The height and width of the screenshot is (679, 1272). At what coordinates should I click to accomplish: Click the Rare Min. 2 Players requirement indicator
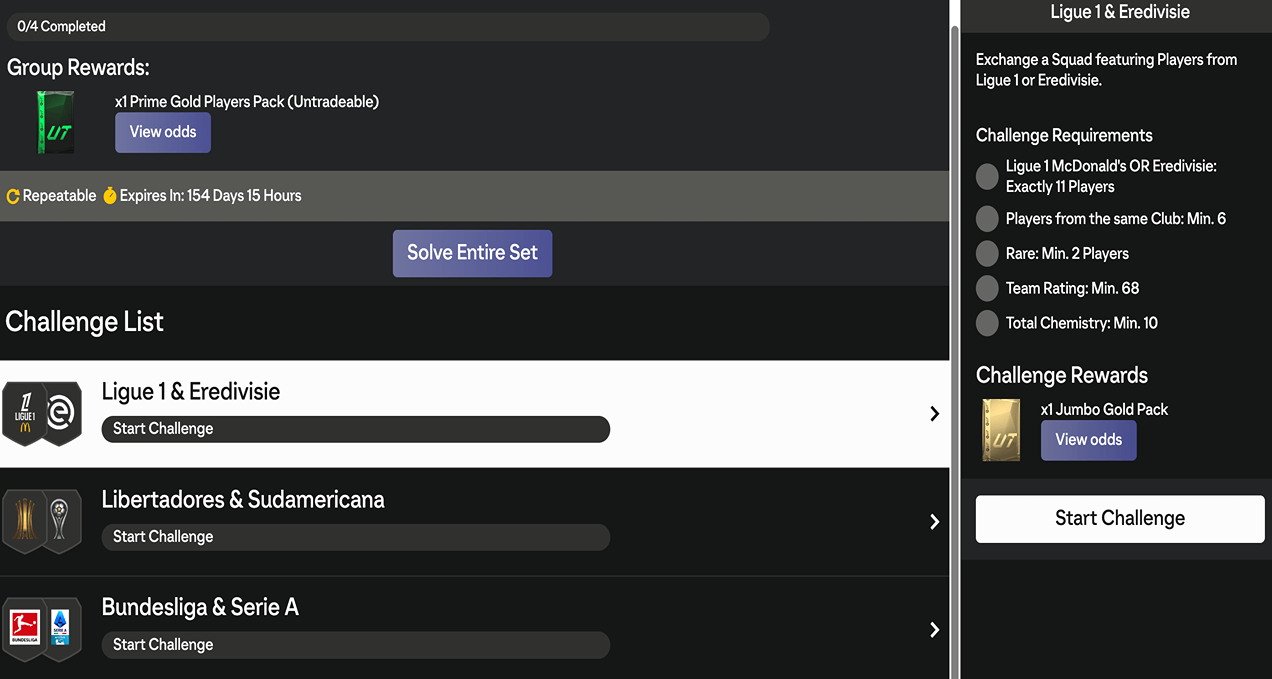987,254
